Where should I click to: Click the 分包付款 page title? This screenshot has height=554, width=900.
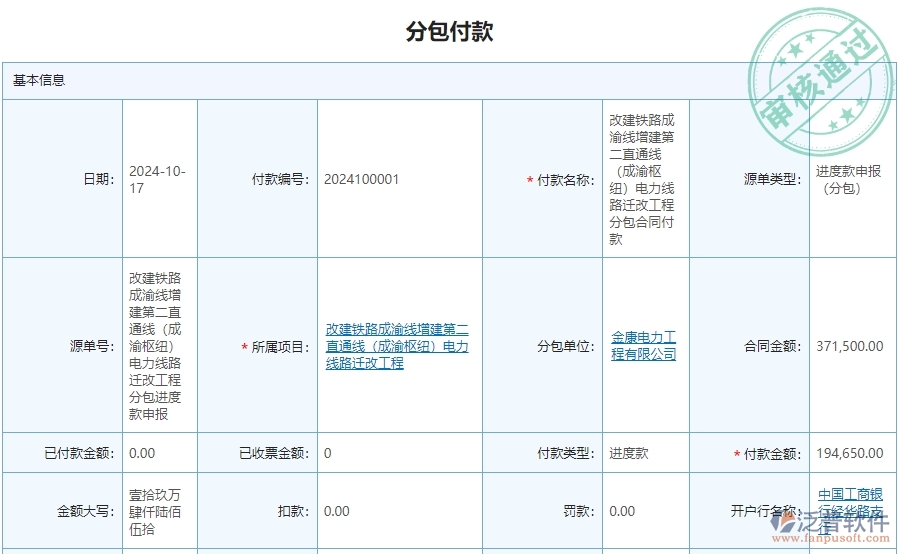click(x=449, y=32)
